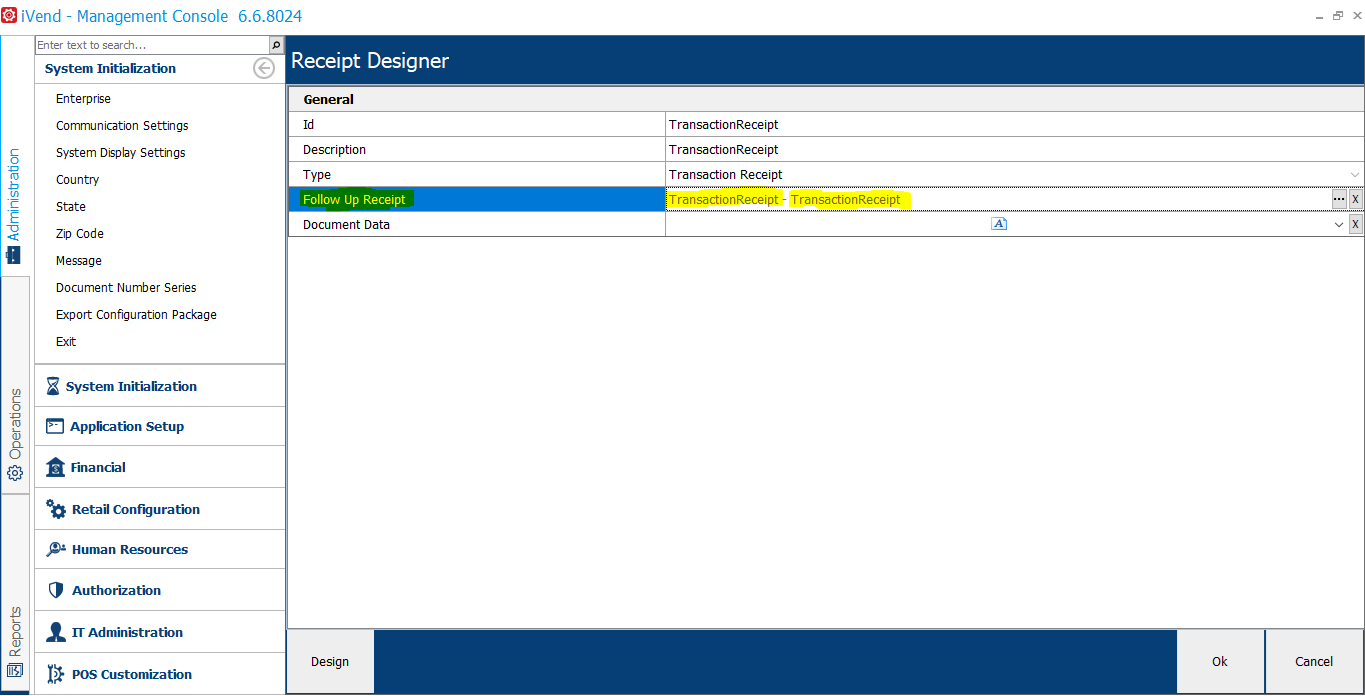
Task: Expand the Human Resources section
Action: 160,549
